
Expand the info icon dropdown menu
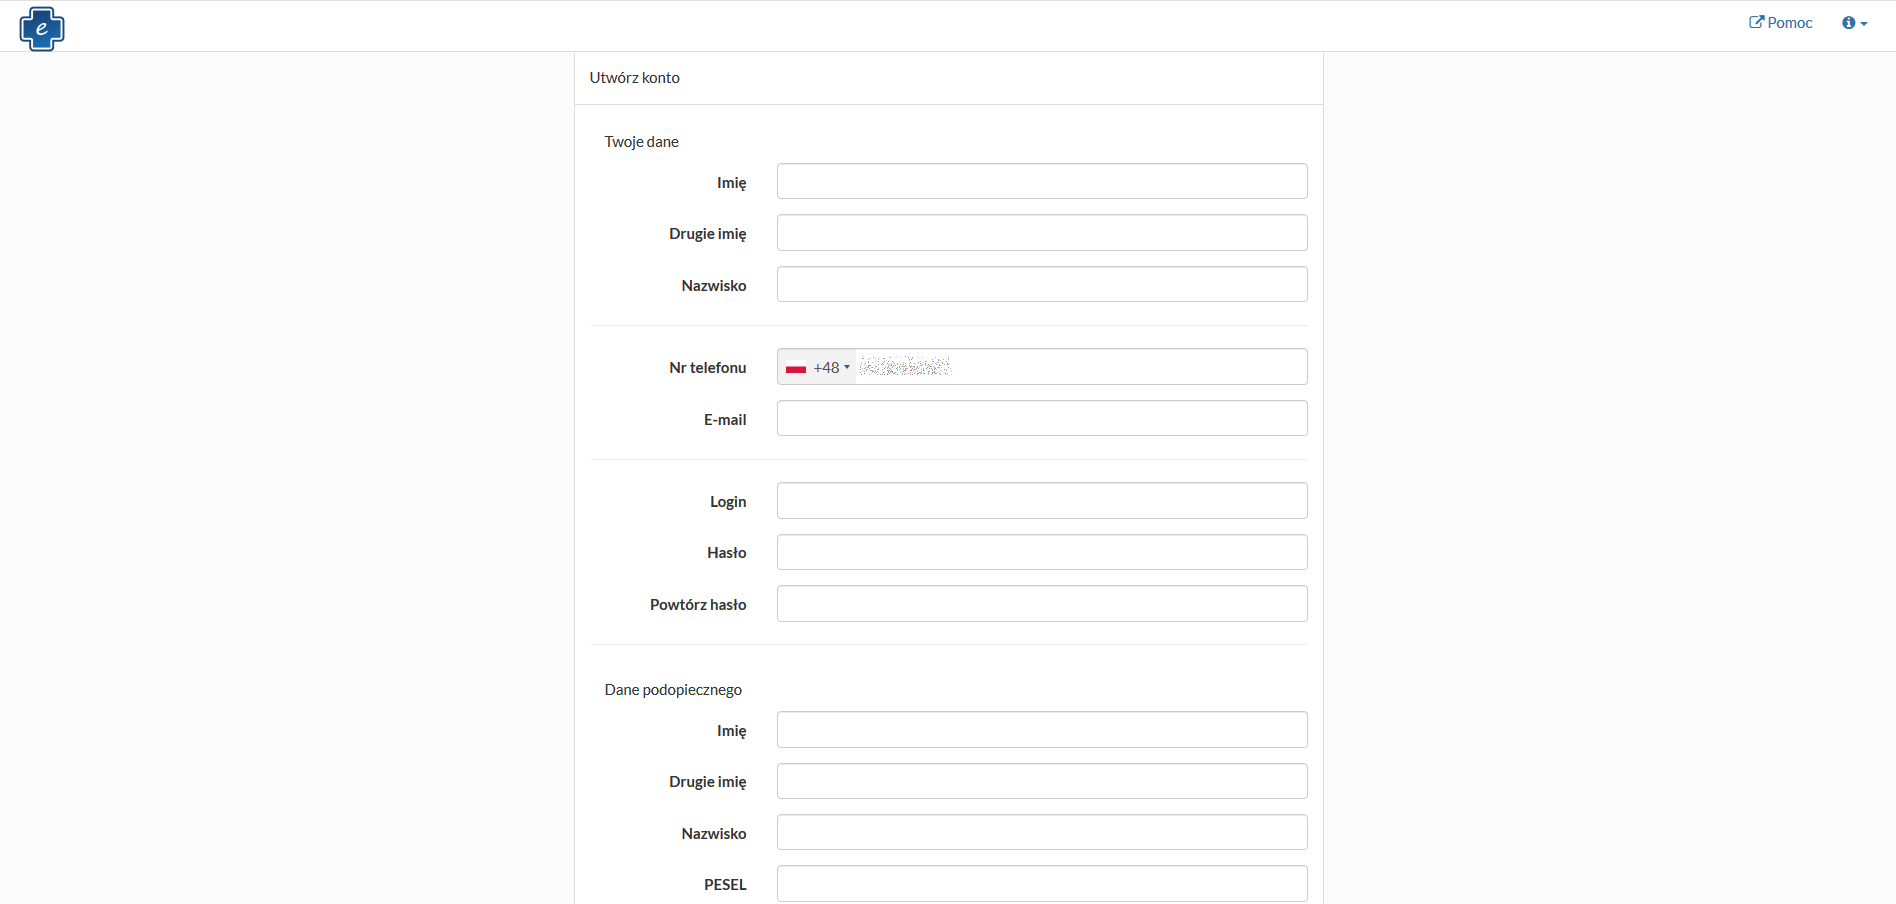point(1854,23)
